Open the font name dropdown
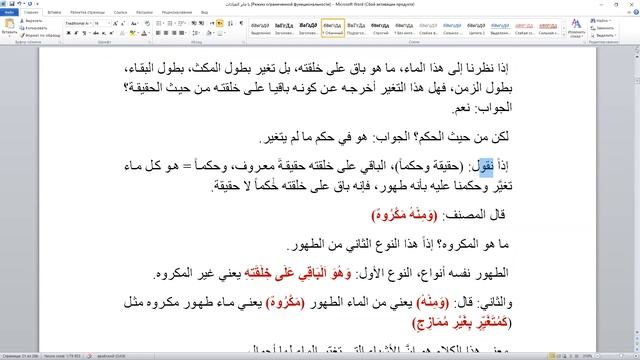 pos(91,23)
